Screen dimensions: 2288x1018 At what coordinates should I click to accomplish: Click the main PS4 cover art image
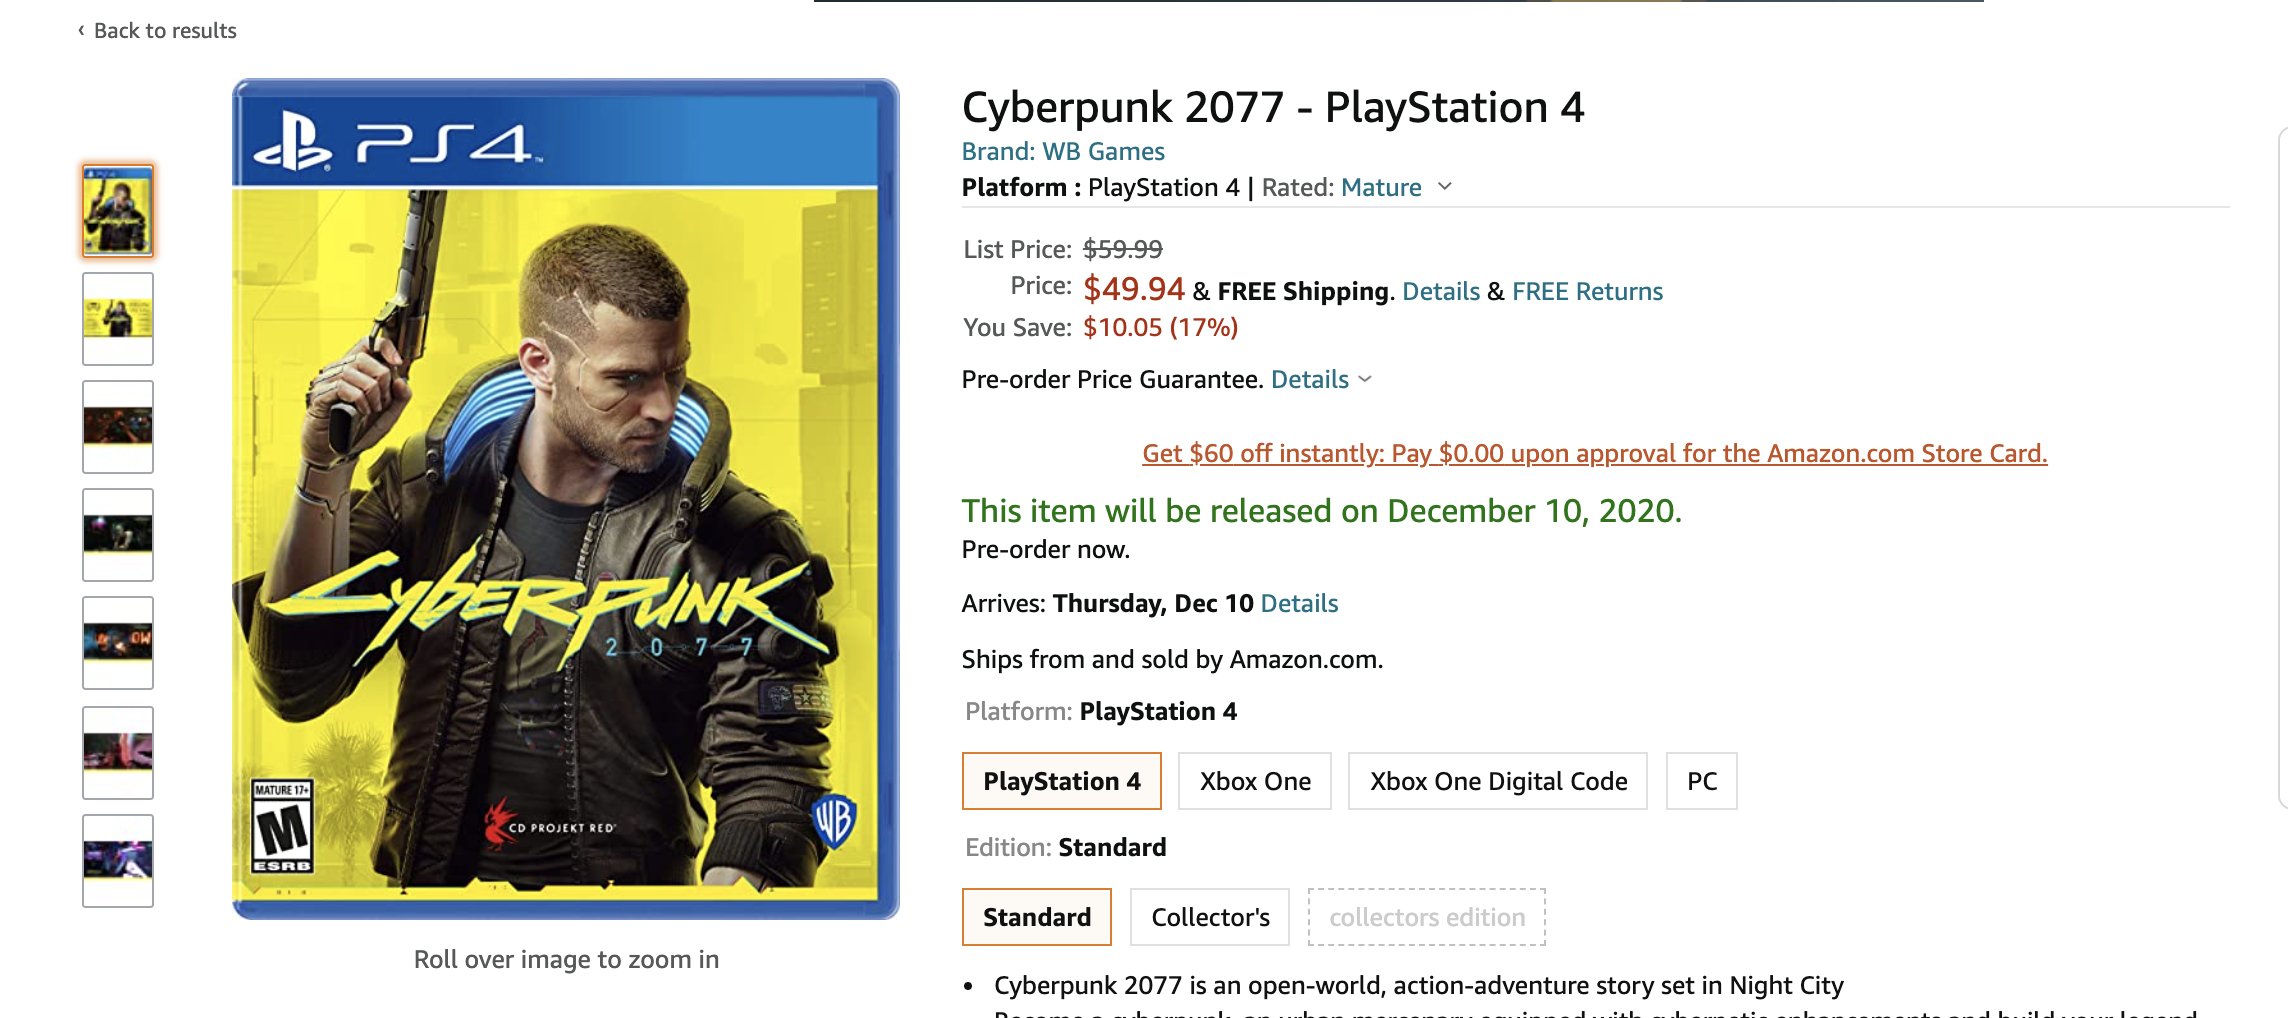coord(566,498)
